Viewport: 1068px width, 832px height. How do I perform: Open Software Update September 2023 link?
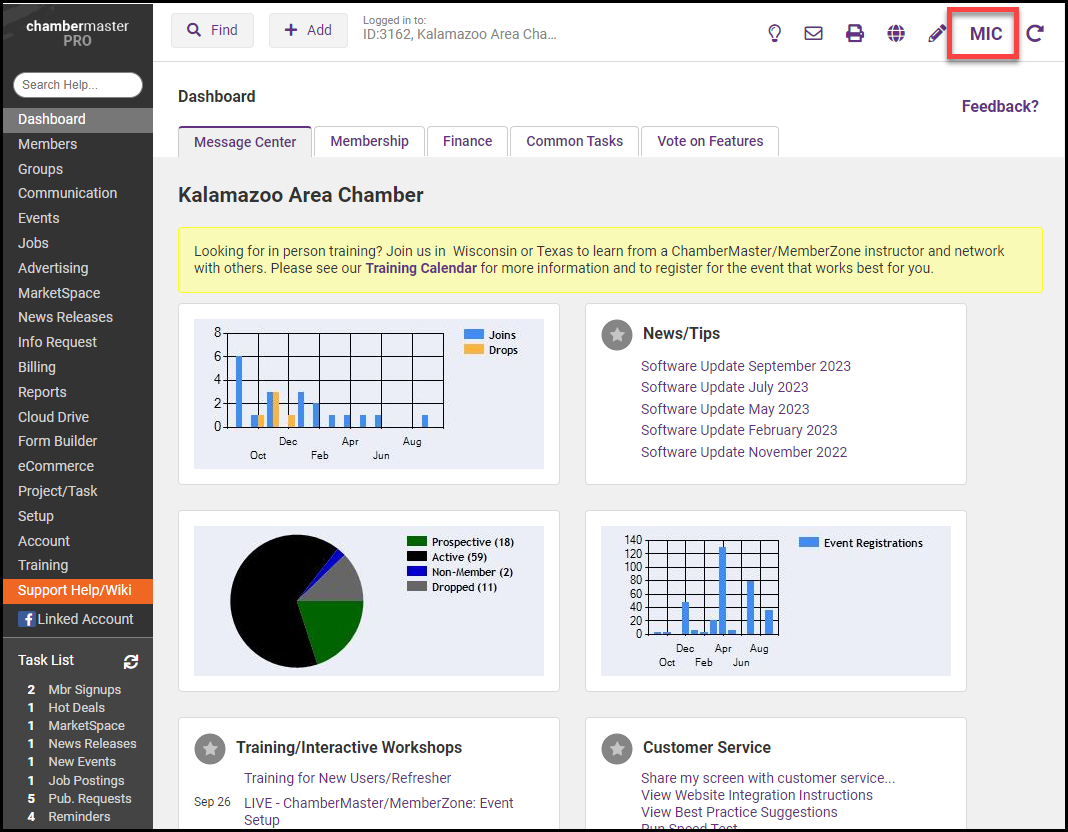(x=746, y=366)
